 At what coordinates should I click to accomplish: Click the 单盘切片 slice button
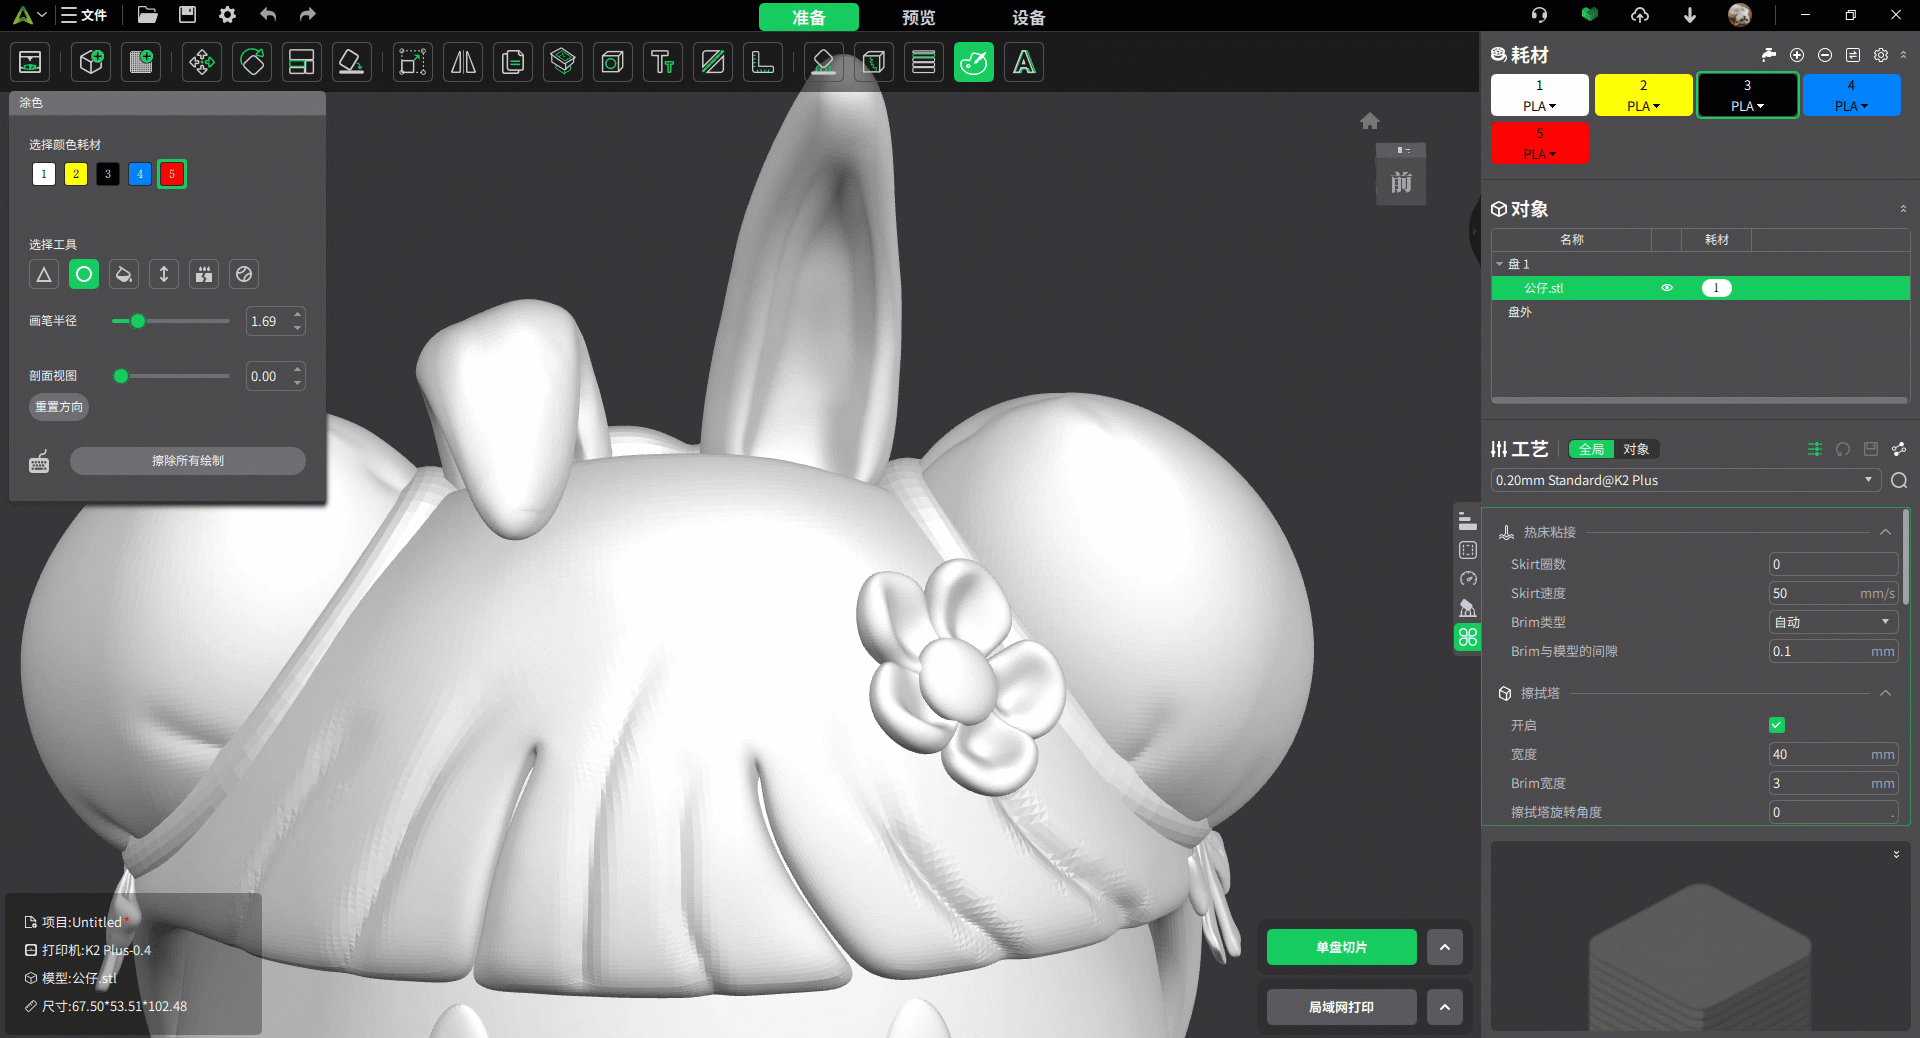(1342, 947)
